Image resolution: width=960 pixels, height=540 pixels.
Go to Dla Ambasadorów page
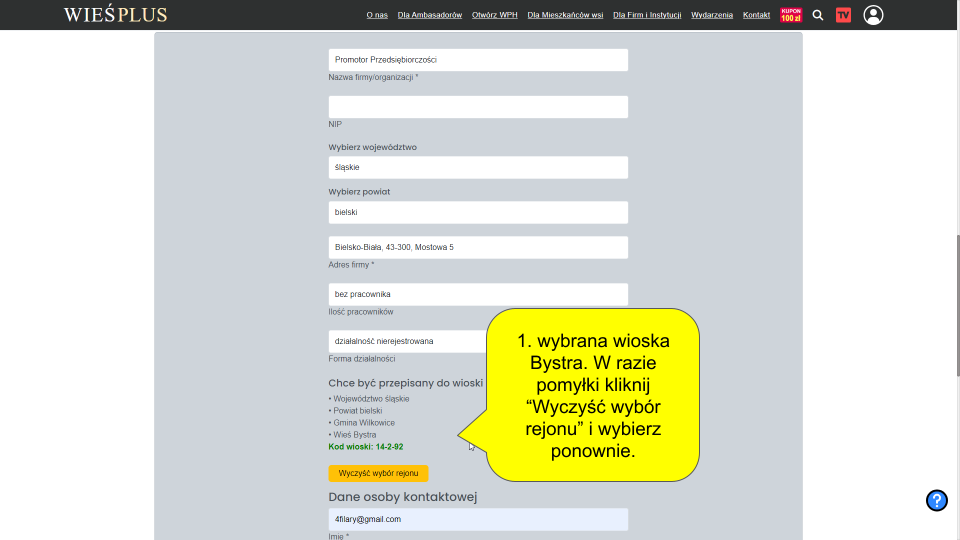(x=430, y=15)
